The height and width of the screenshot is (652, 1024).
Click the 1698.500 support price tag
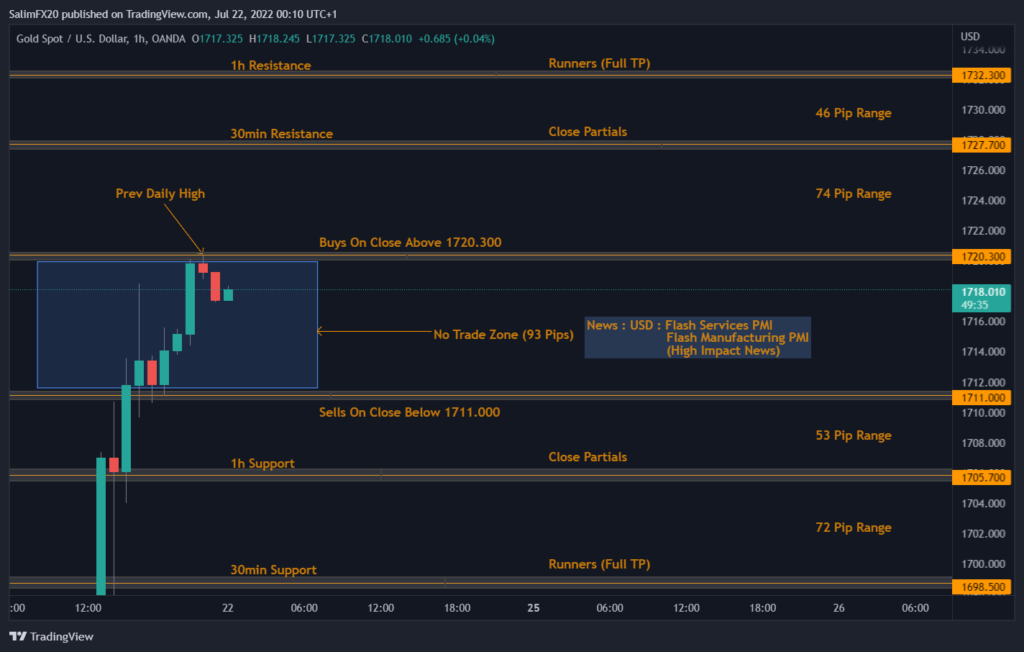click(x=981, y=587)
